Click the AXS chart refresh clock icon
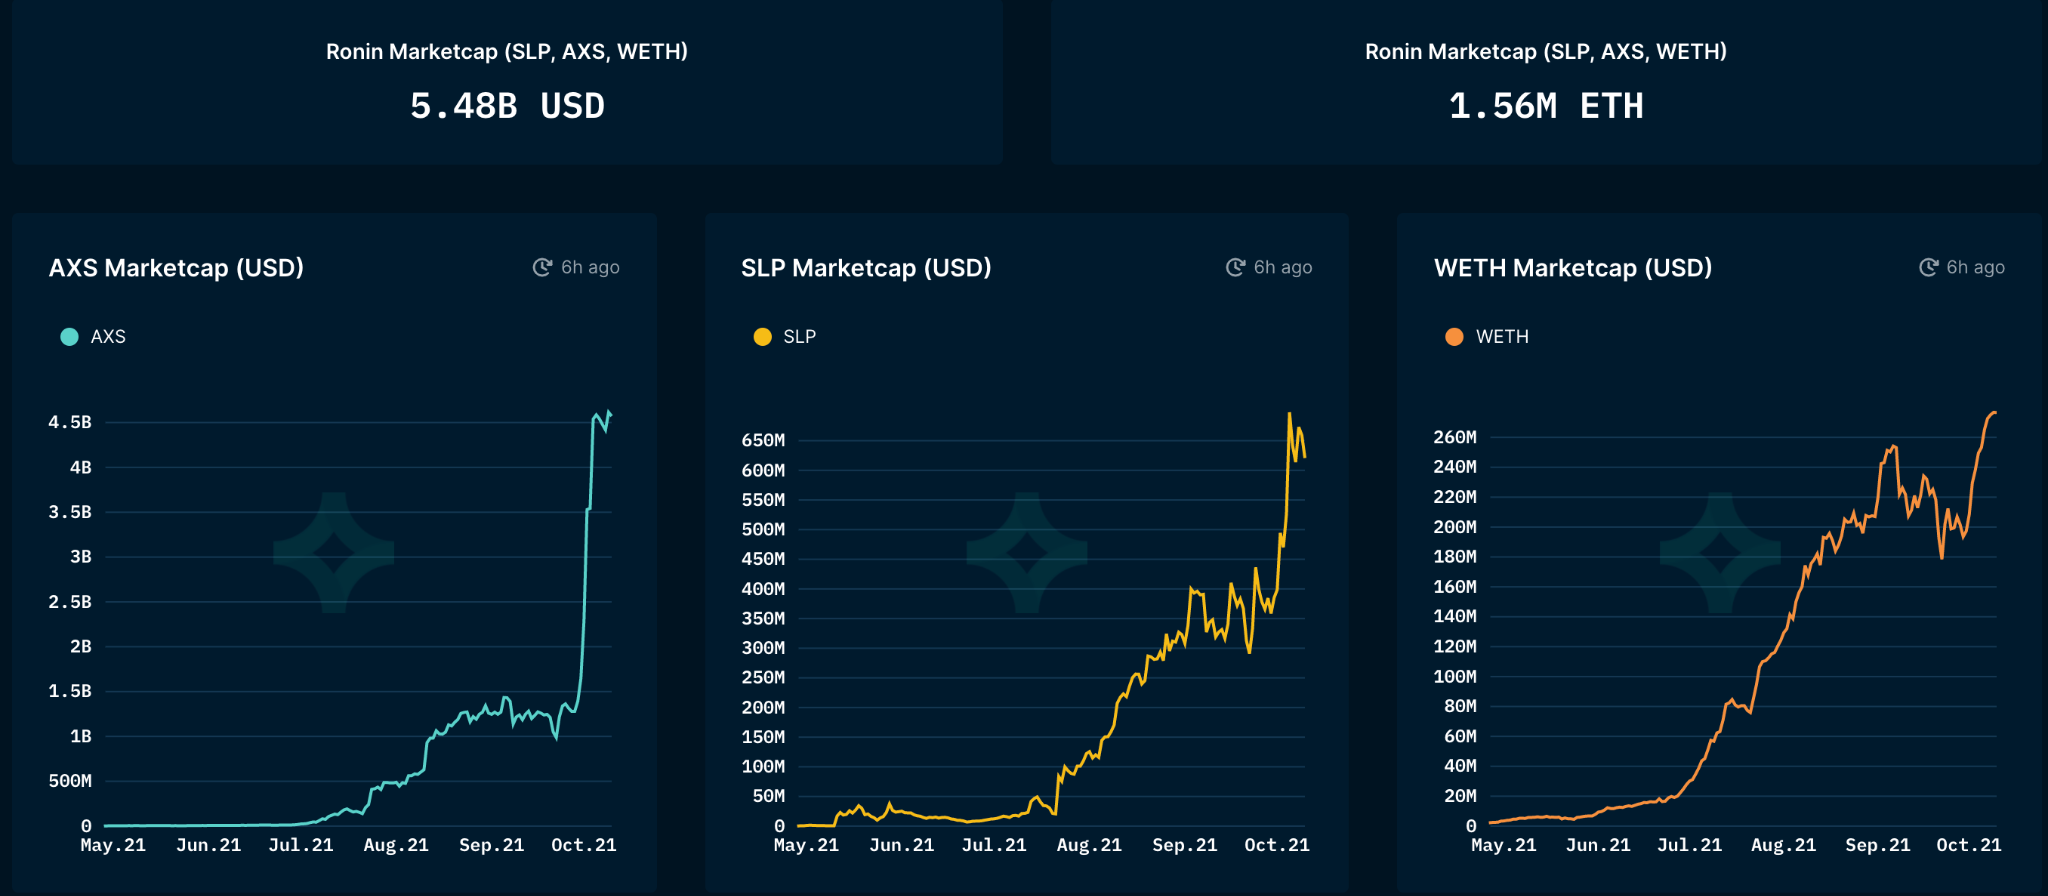Viewport: 2048px width, 896px height. (542, 267)
